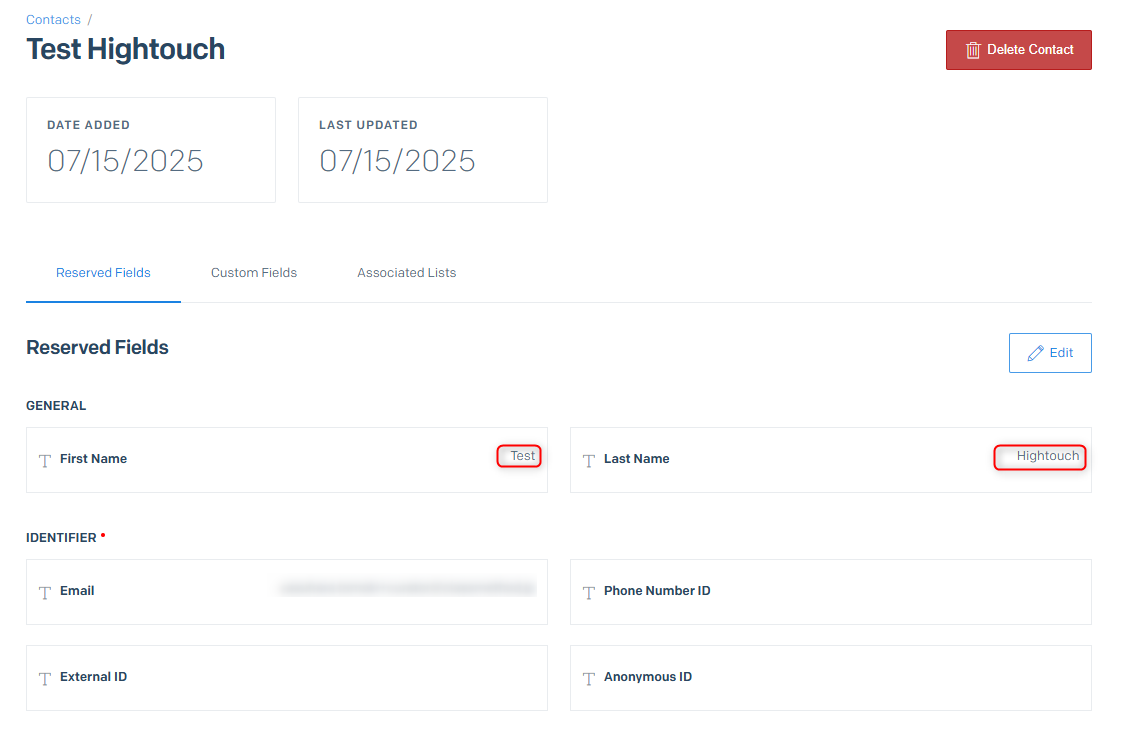
Task: Select the First Name value "Test"
Action: coord(522,455)
